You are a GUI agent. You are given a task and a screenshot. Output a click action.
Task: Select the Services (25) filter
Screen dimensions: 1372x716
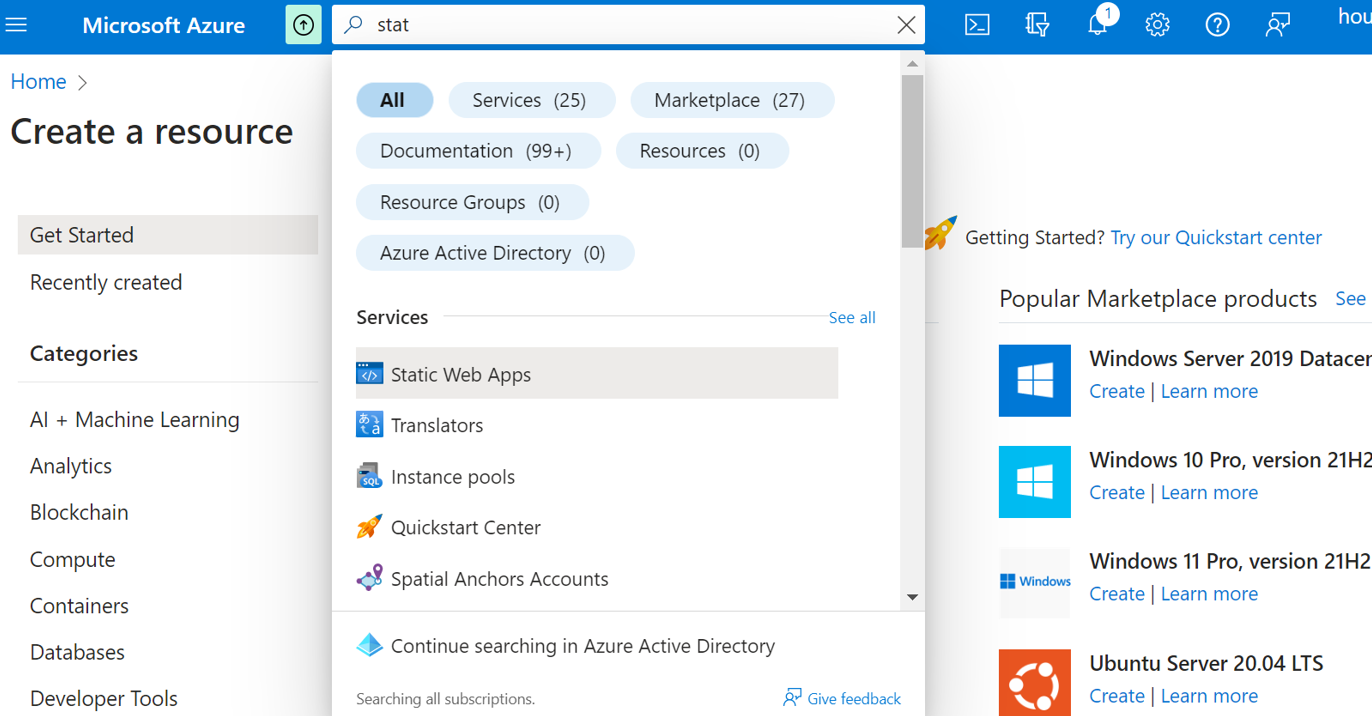[529, 100]
